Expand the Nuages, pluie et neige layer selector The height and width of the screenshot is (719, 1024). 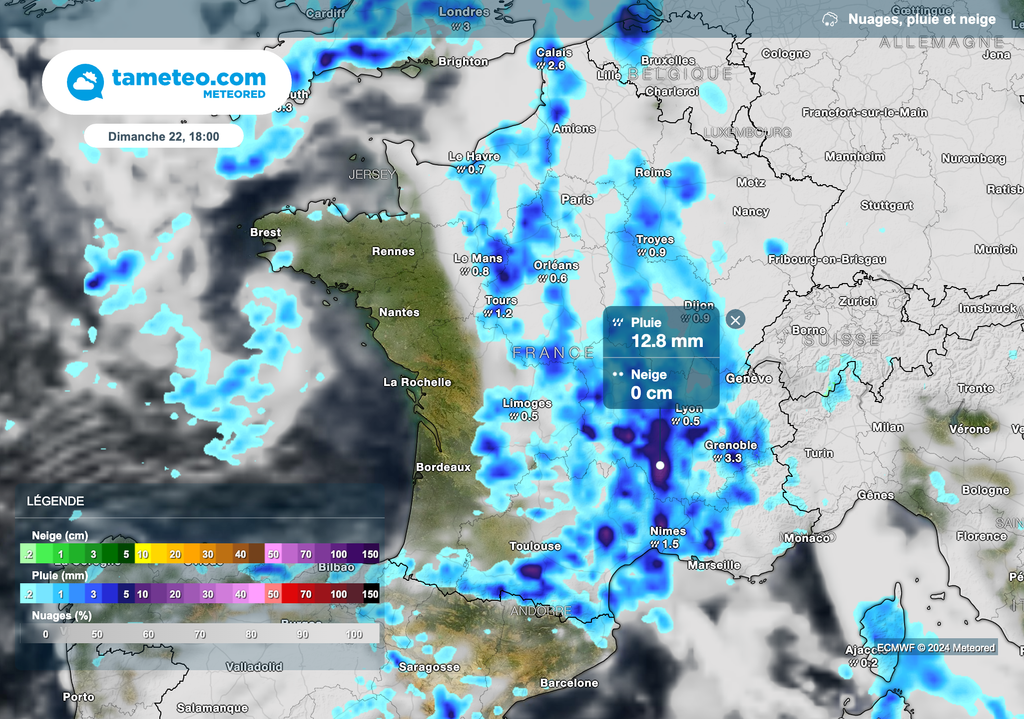point(922,18)
